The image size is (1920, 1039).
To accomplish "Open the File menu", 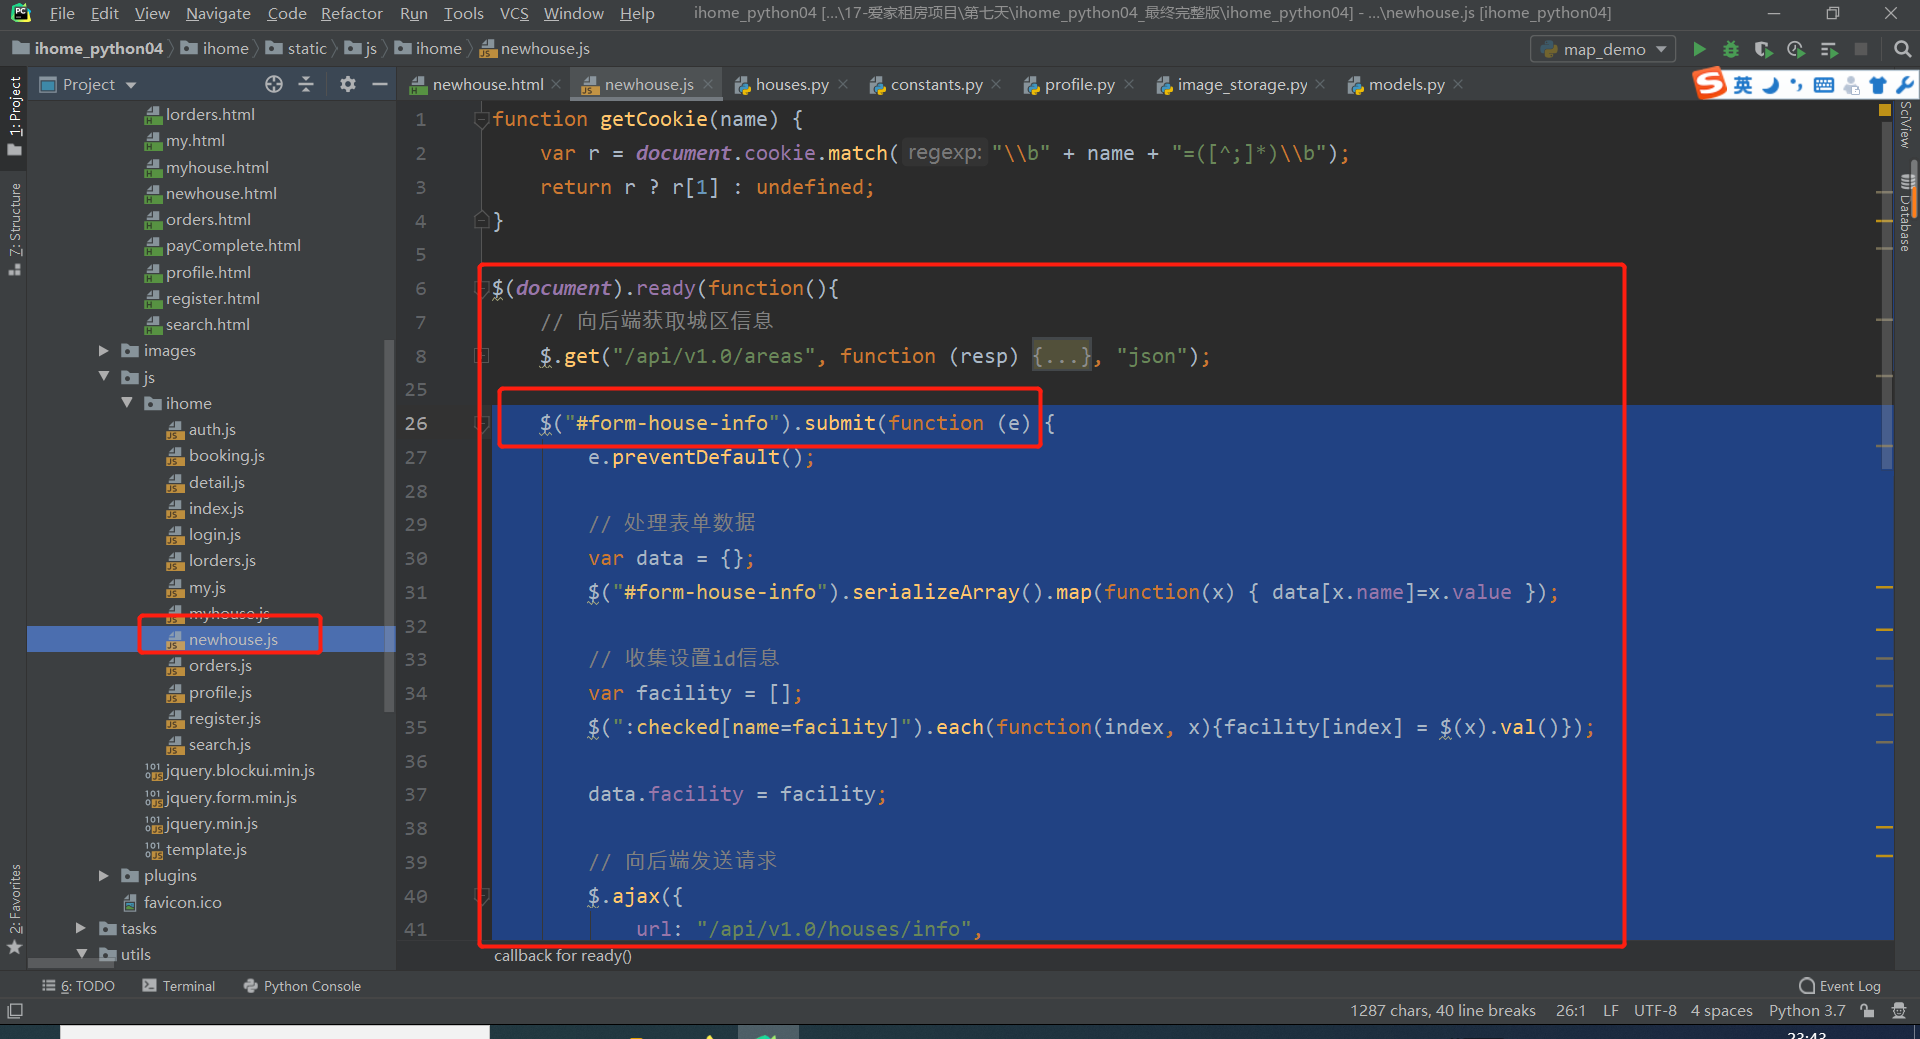I will [62, 13].
